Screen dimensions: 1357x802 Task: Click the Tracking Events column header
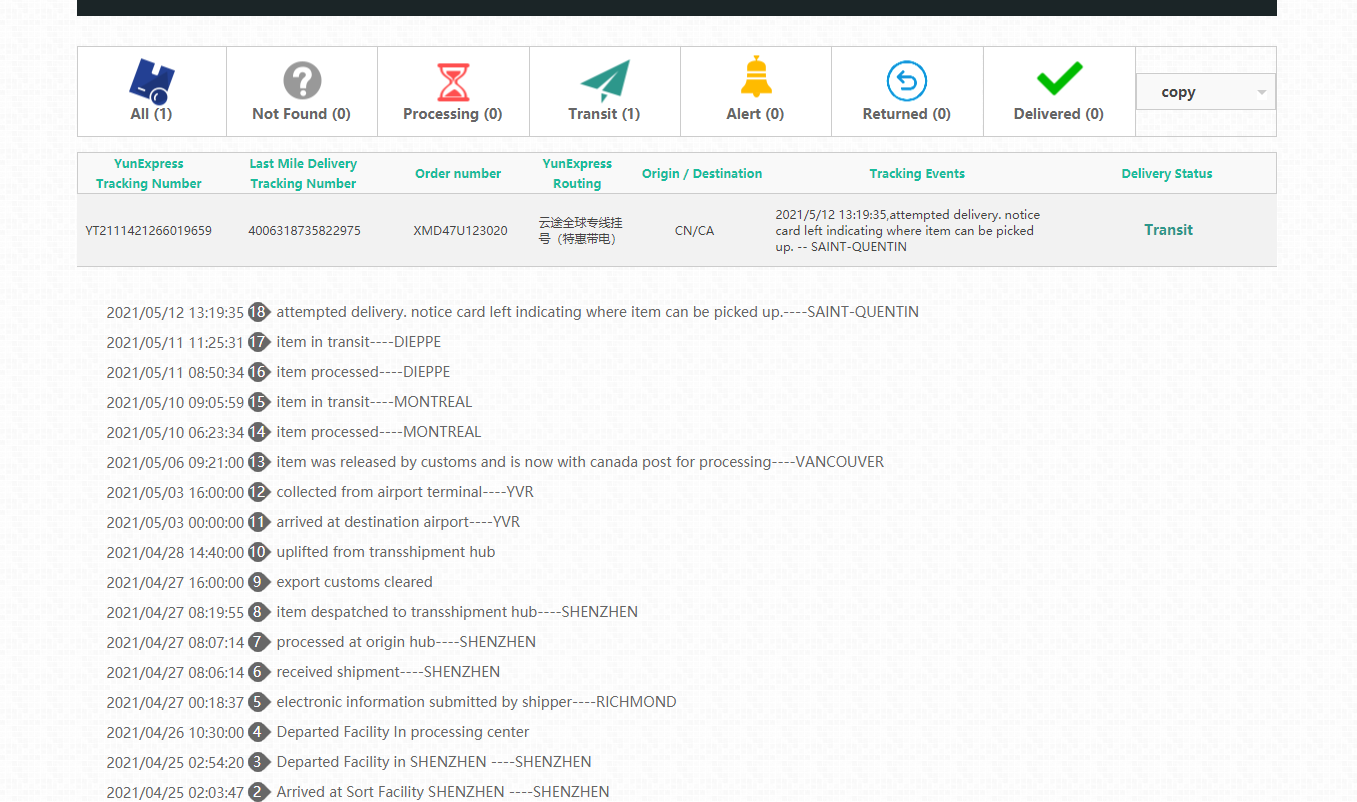917,173
